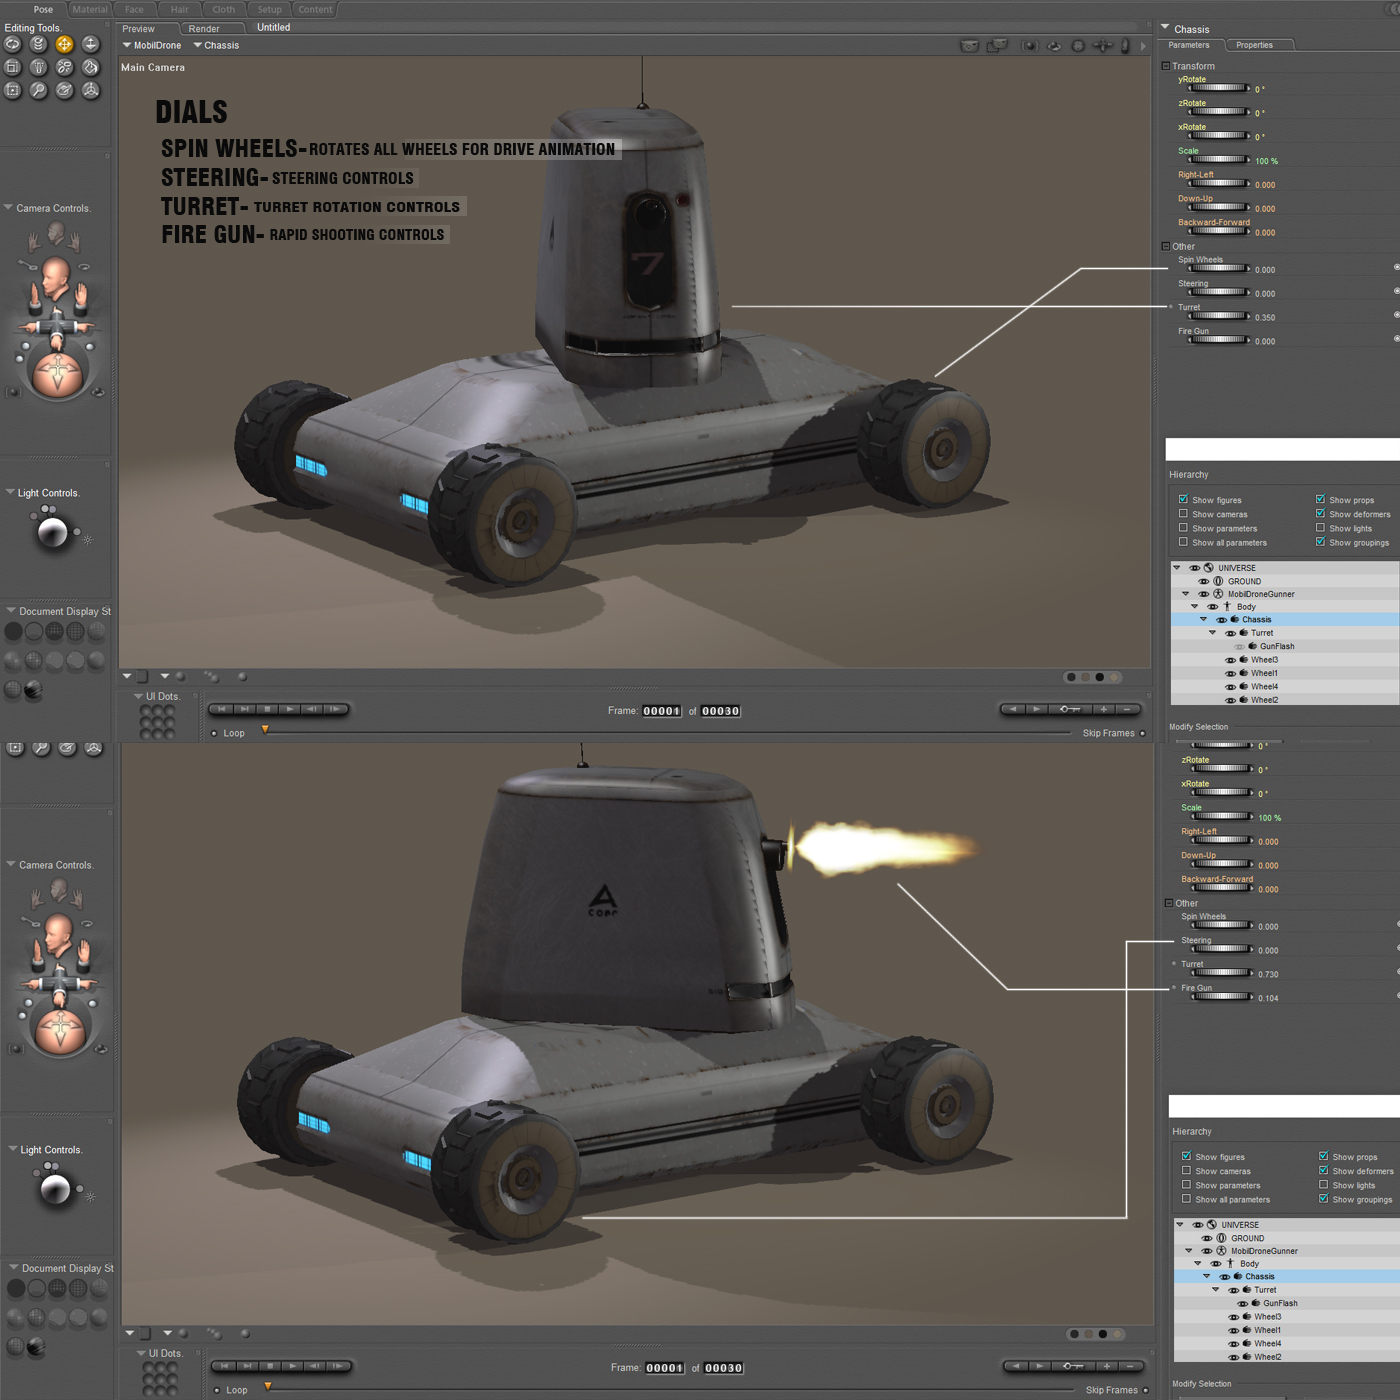This screenshot has width=1400, height=1400.
Task: Enable Show parameters checkbox in upper Hierarchy
Action: point(1183,528)
